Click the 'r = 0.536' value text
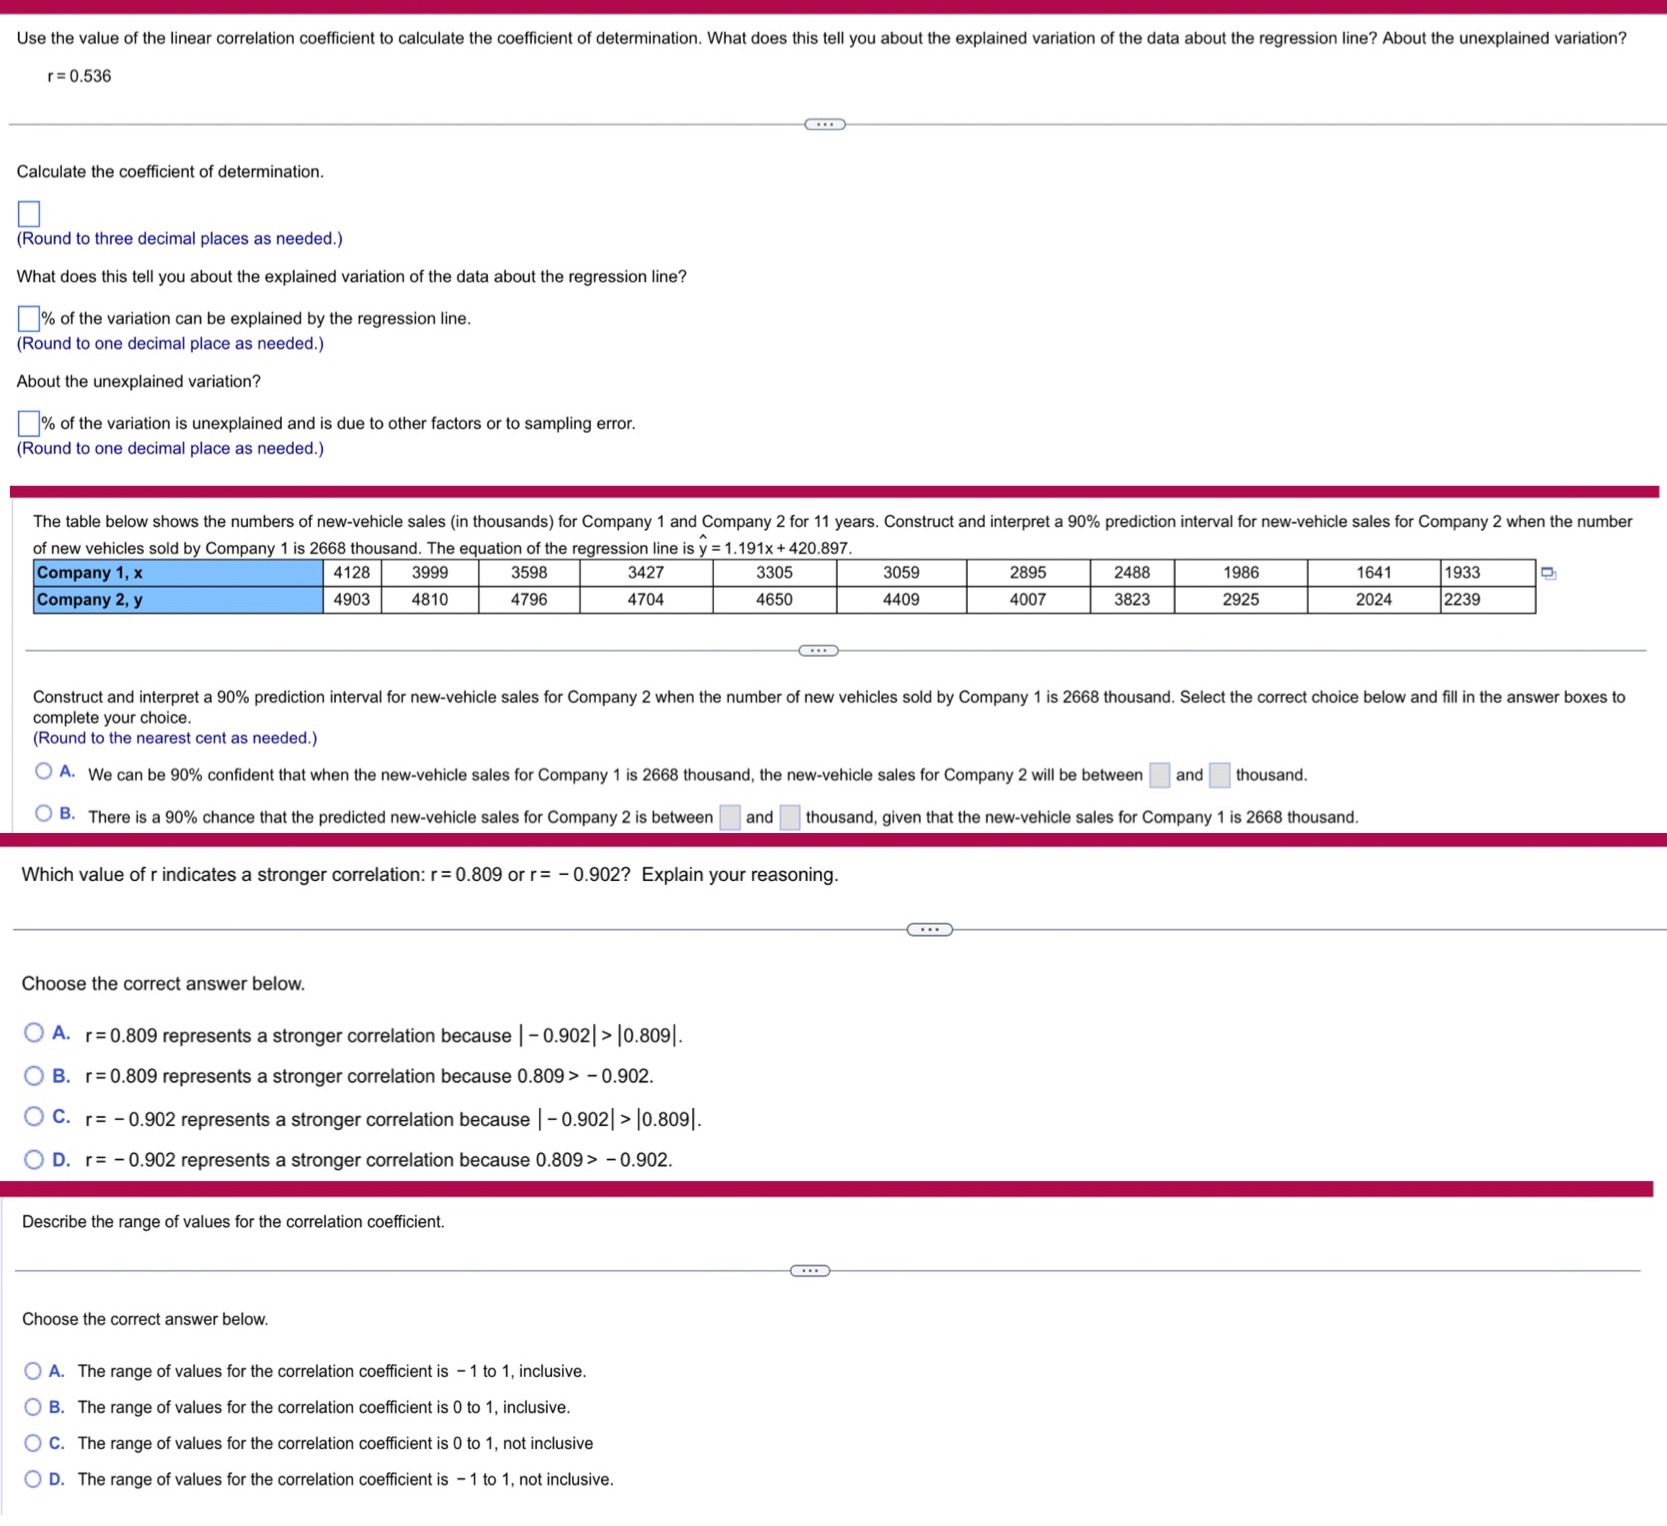This screenshot has width=1667, height=1526. (x=79, y=76)
